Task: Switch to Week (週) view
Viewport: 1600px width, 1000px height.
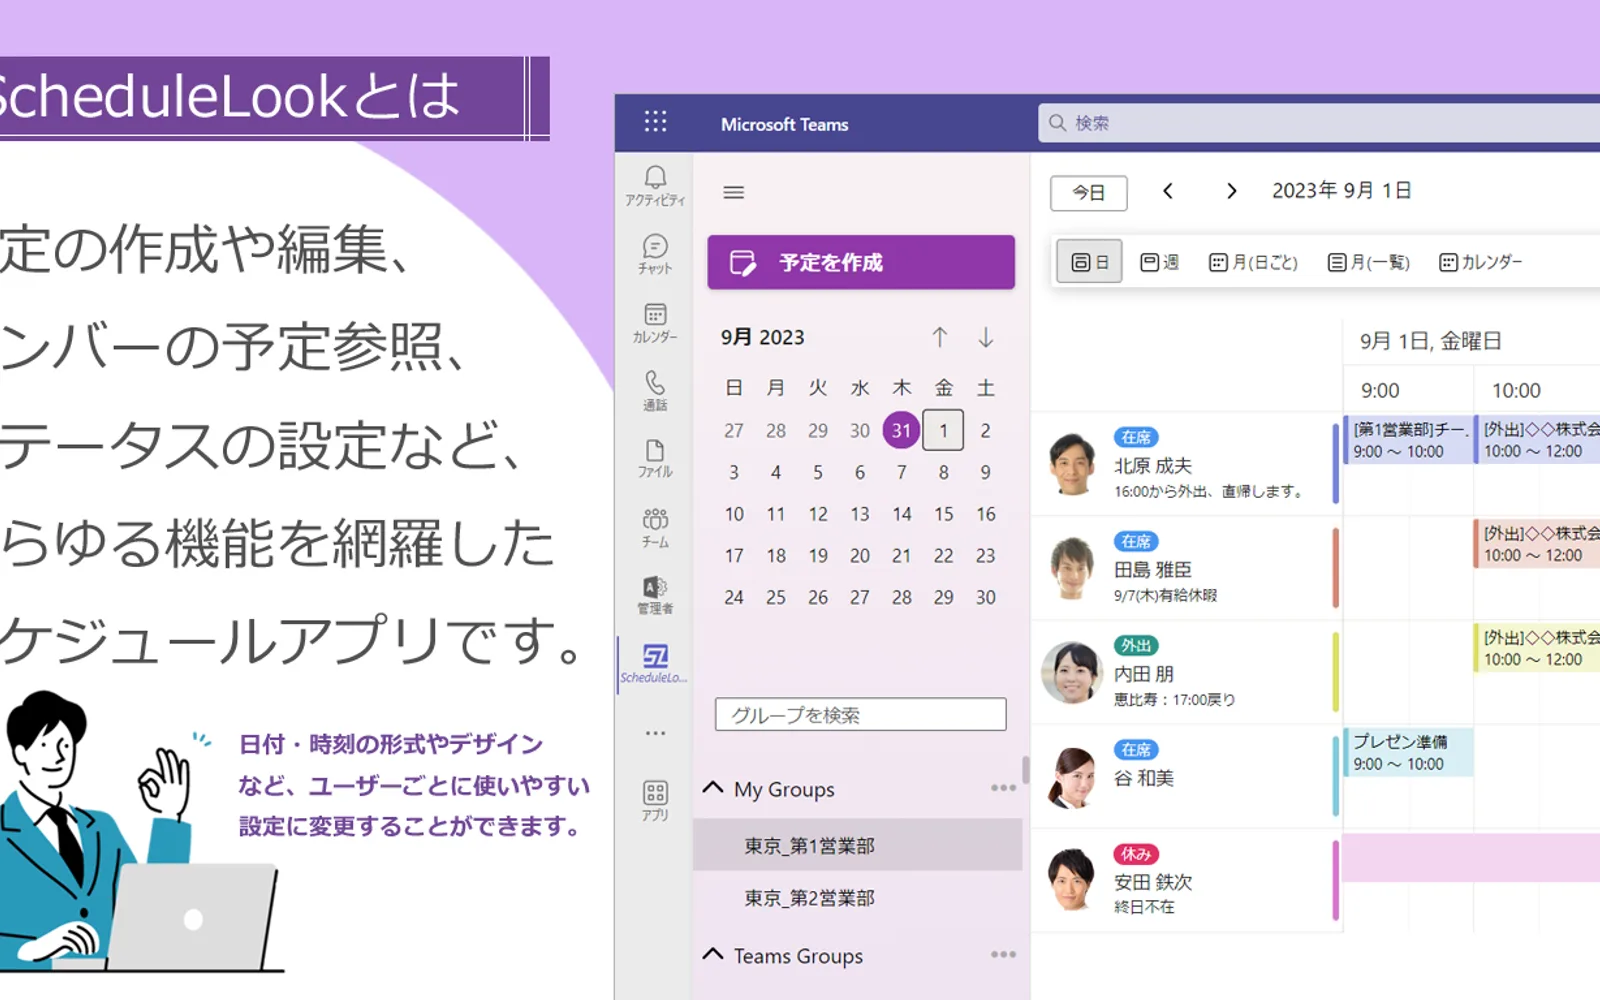Action: click(1160, 262)
